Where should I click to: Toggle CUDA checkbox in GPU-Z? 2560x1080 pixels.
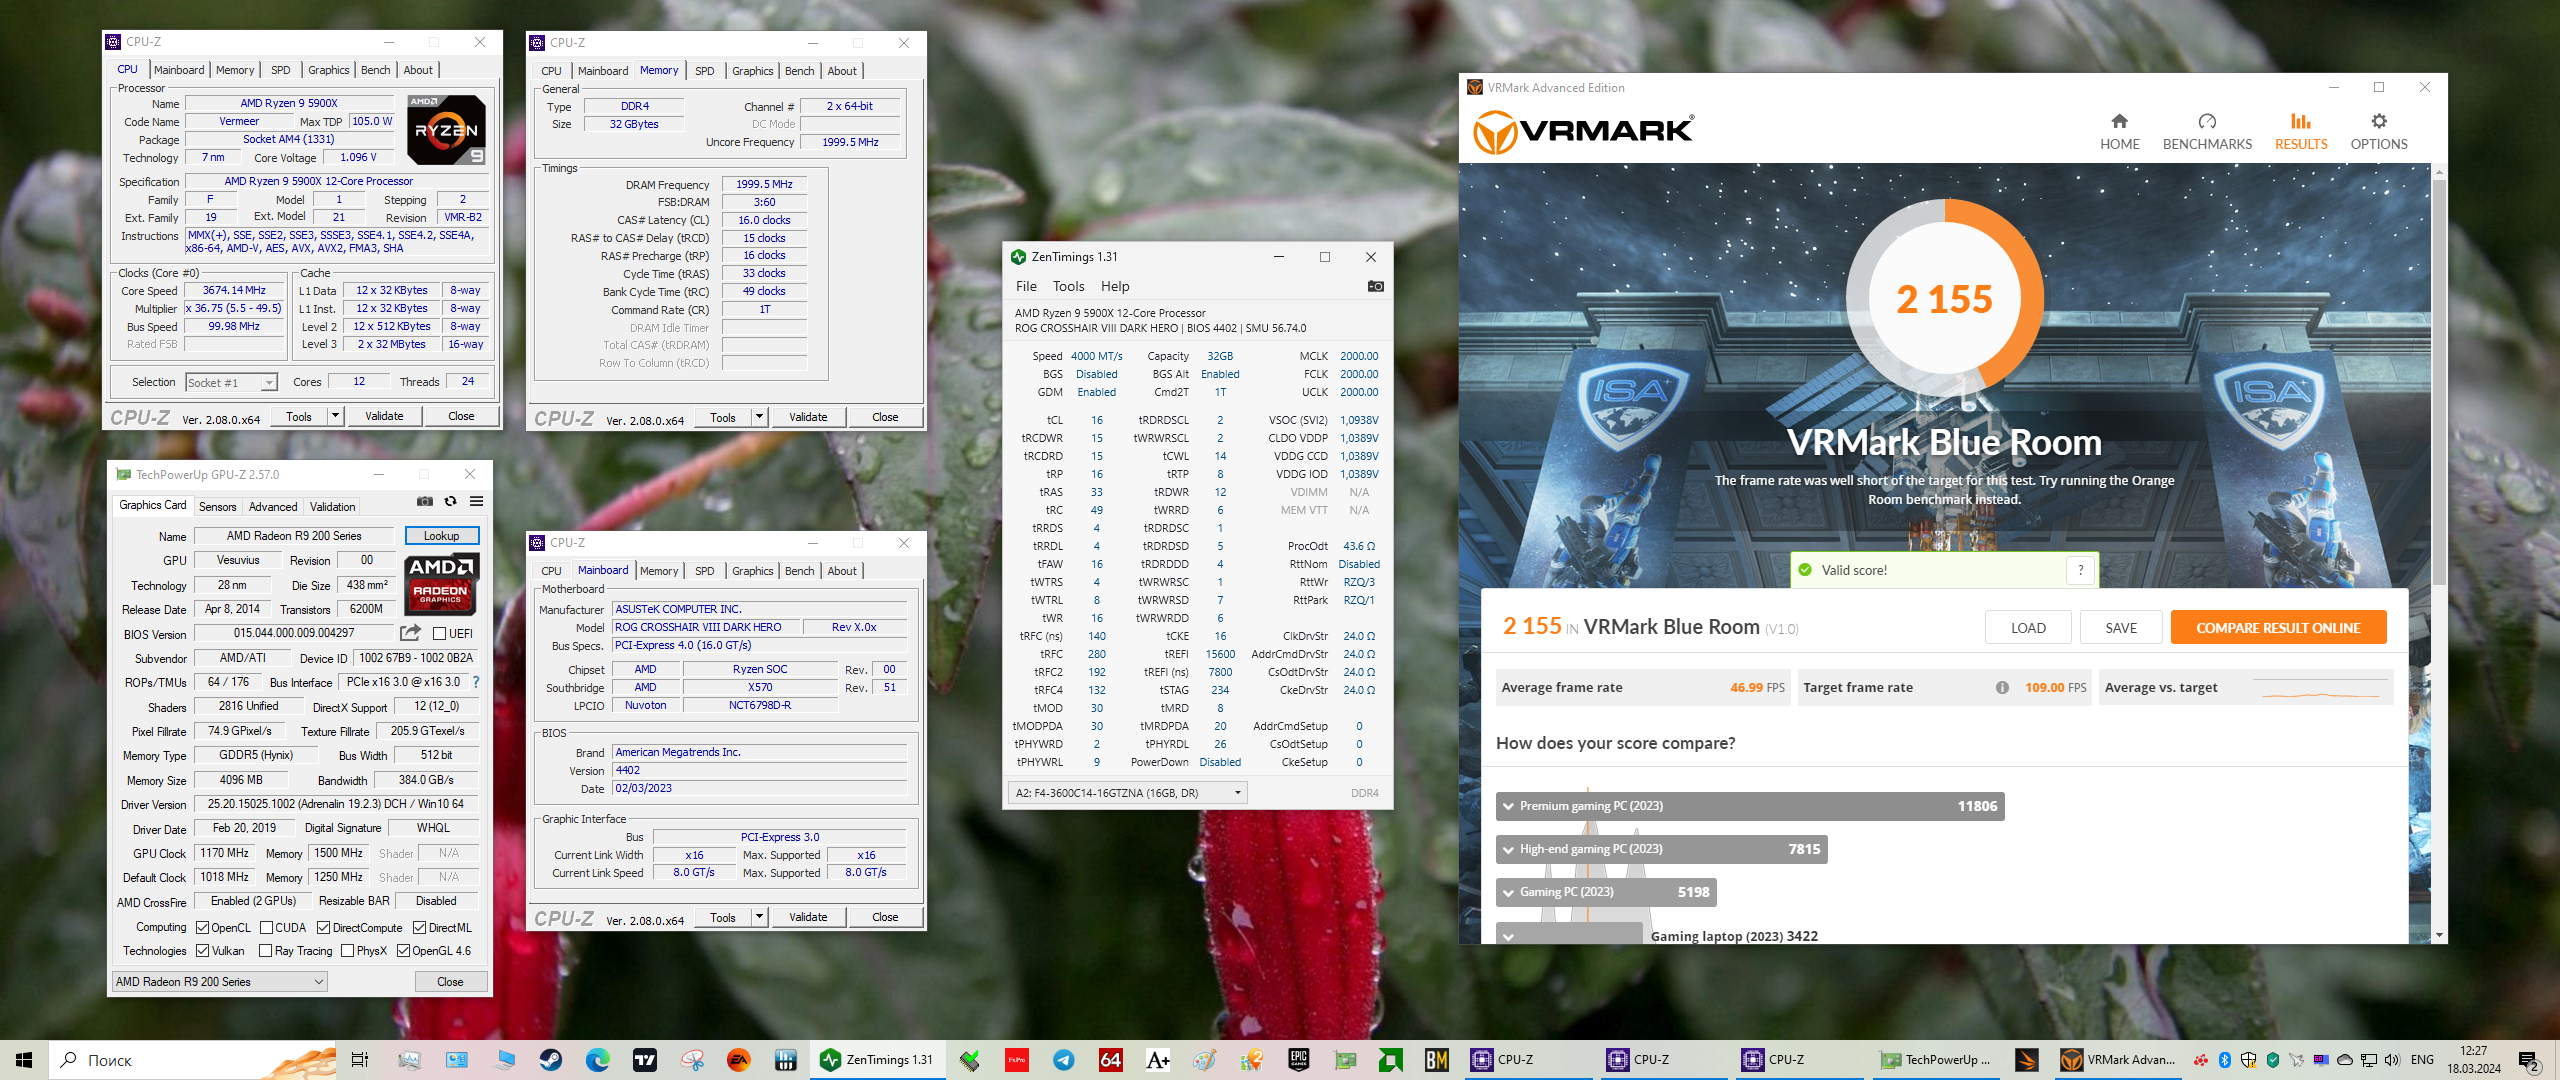tap(267, 928)
